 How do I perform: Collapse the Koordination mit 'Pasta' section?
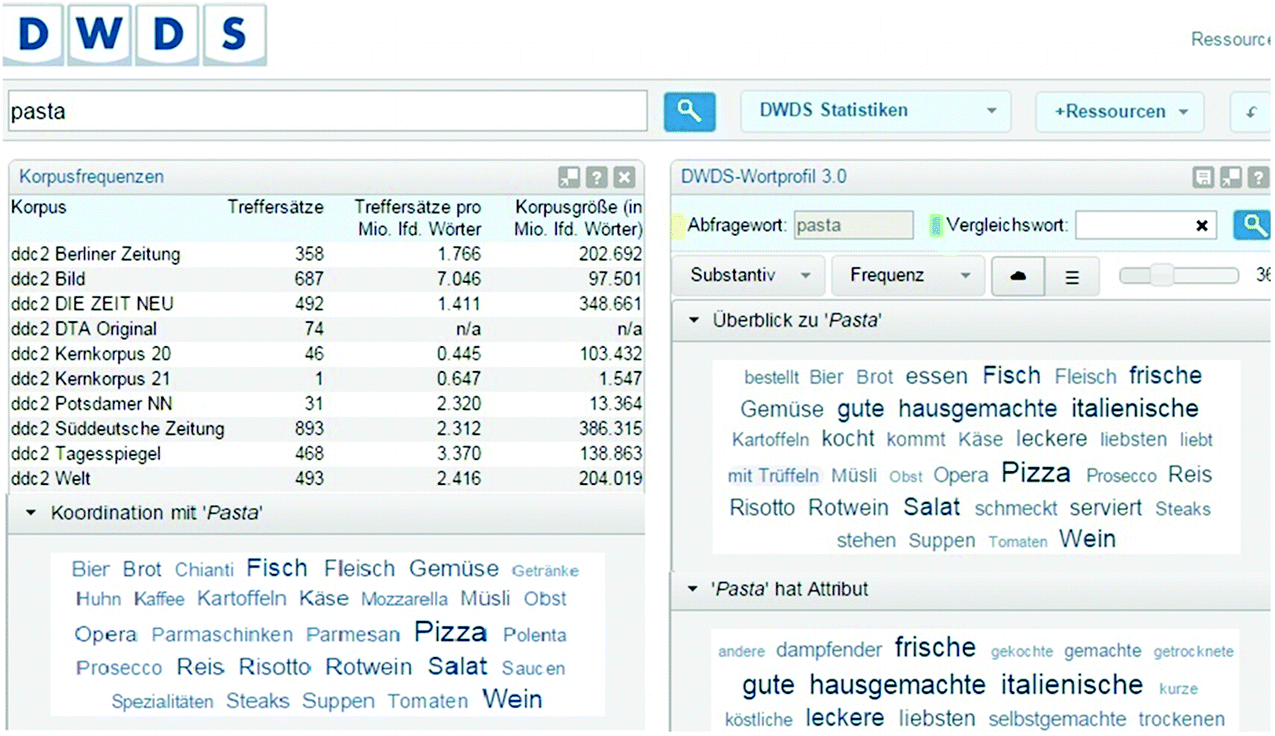[x=30, y=513]
